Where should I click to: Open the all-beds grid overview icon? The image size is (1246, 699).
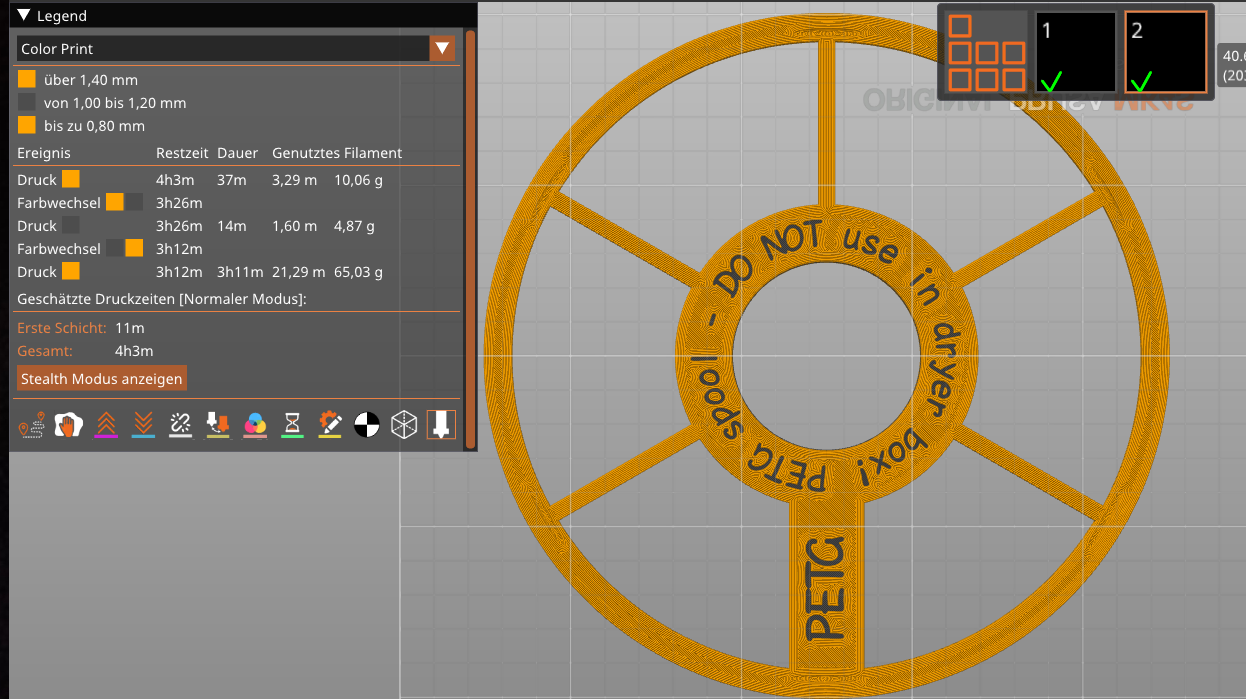pos(986,52)
